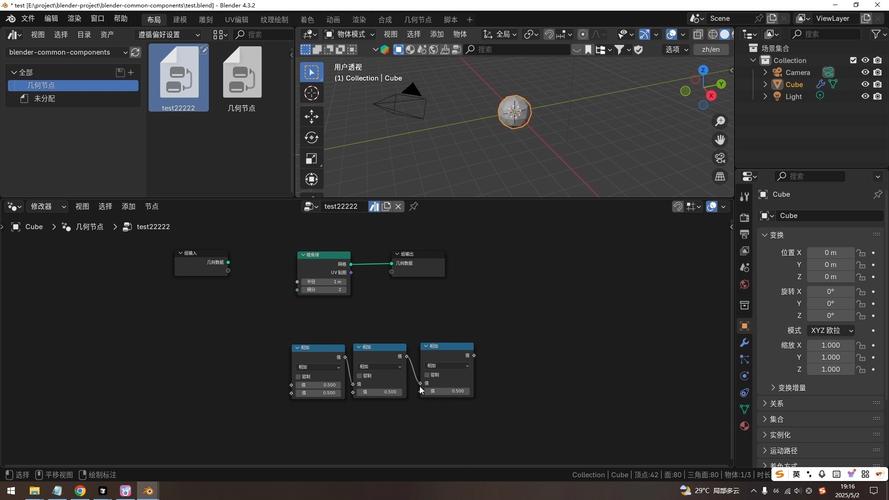The width and height of the screenshot is (889, 500).
Task: Open the 帮助 menu
Action: (121, 19)
